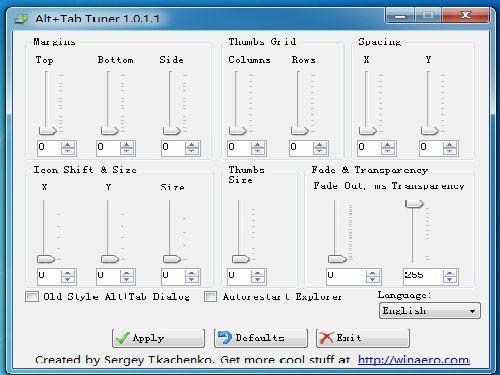Click the Margins Top value field
The height and width of the screenshot is (375, 500).
click(49, 148)
